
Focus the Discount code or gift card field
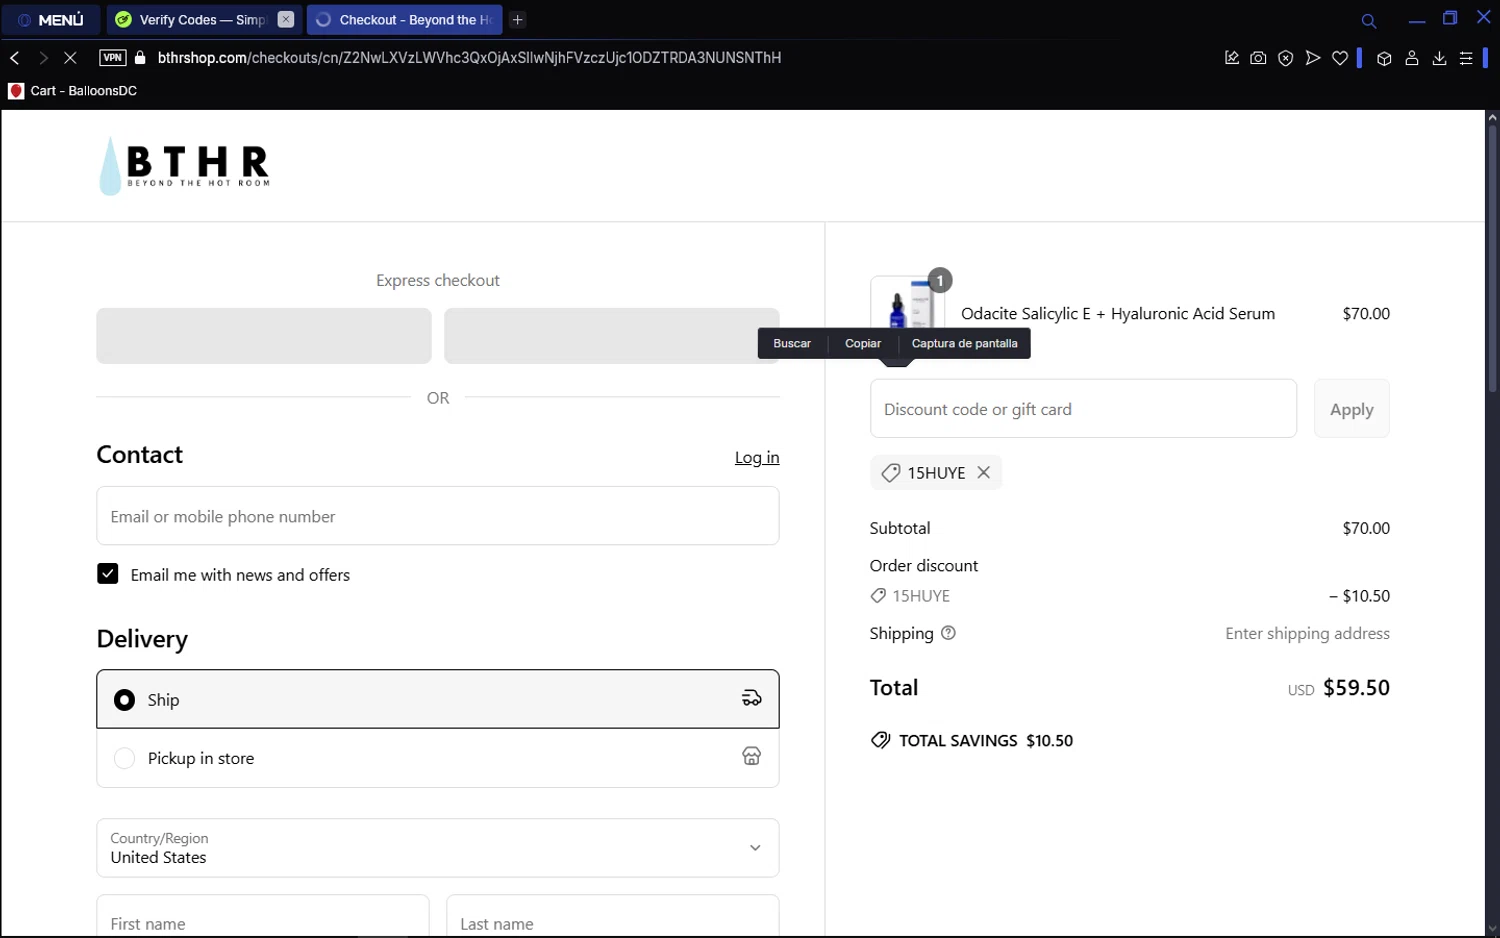tap(1084, 409)
